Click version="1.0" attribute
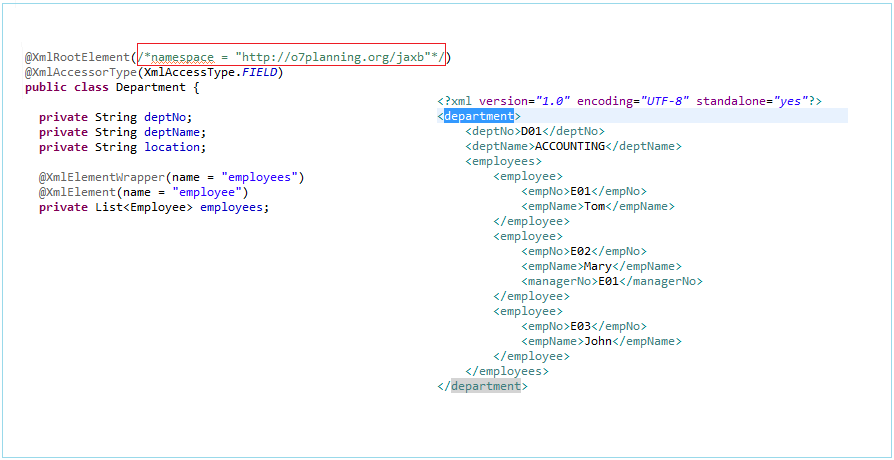The image size is (894, 460). click(x=525, y=101)
